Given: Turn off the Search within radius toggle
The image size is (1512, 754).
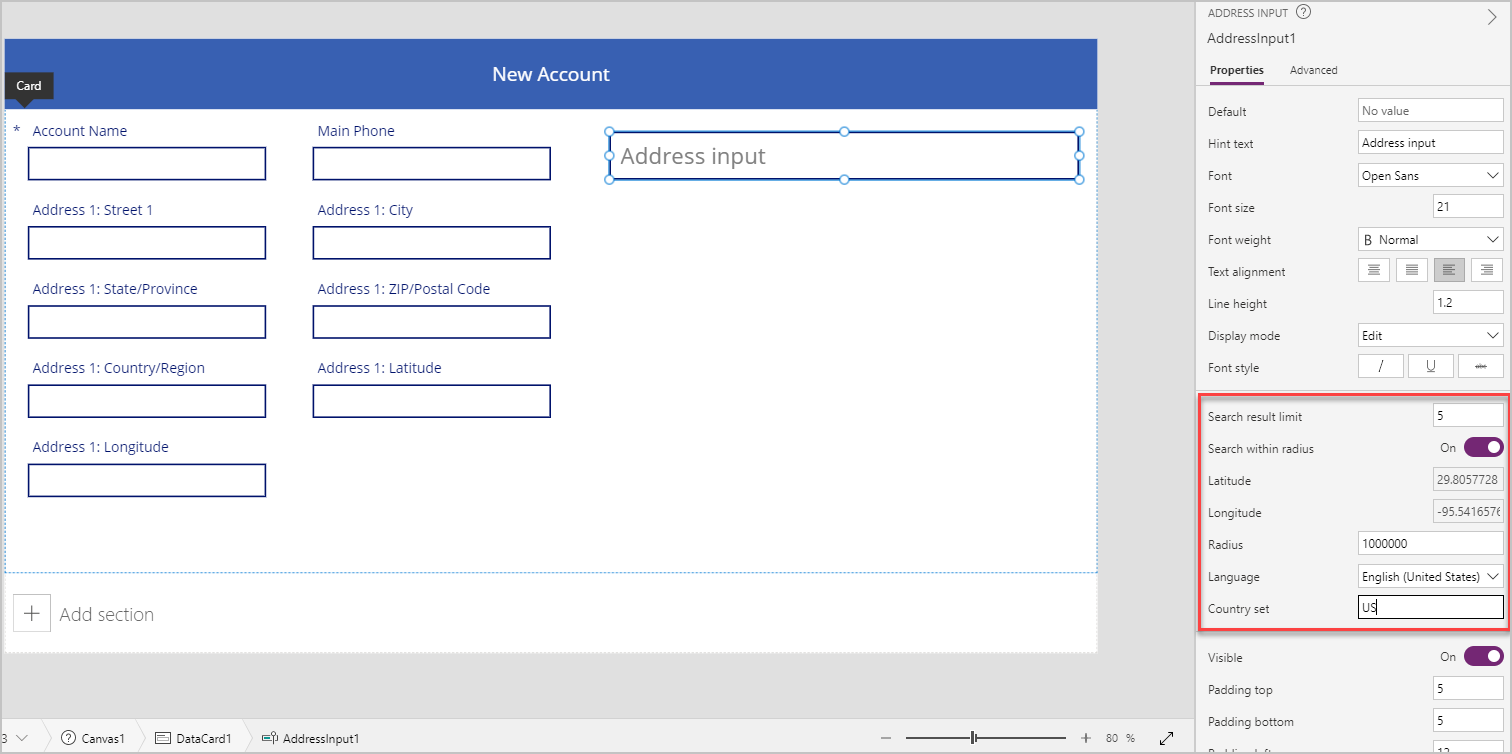Looking at the screenshot, I should tap(1483, 447).
